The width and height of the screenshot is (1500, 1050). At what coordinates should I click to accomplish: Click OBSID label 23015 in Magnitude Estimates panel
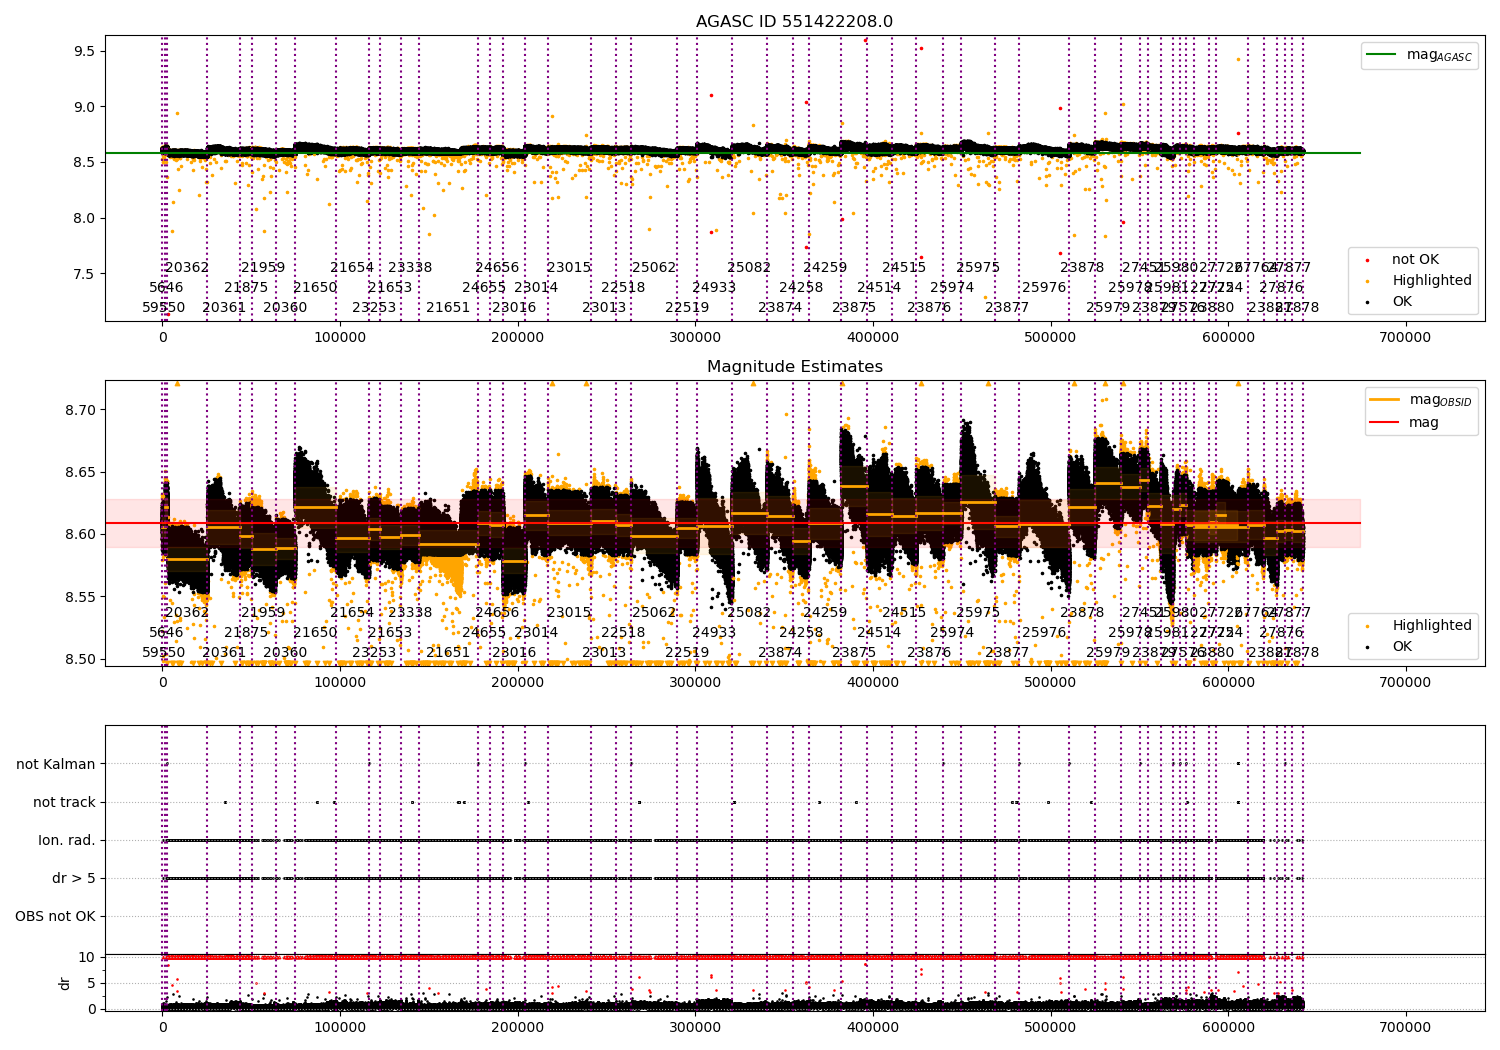click(x=569, y=613)
